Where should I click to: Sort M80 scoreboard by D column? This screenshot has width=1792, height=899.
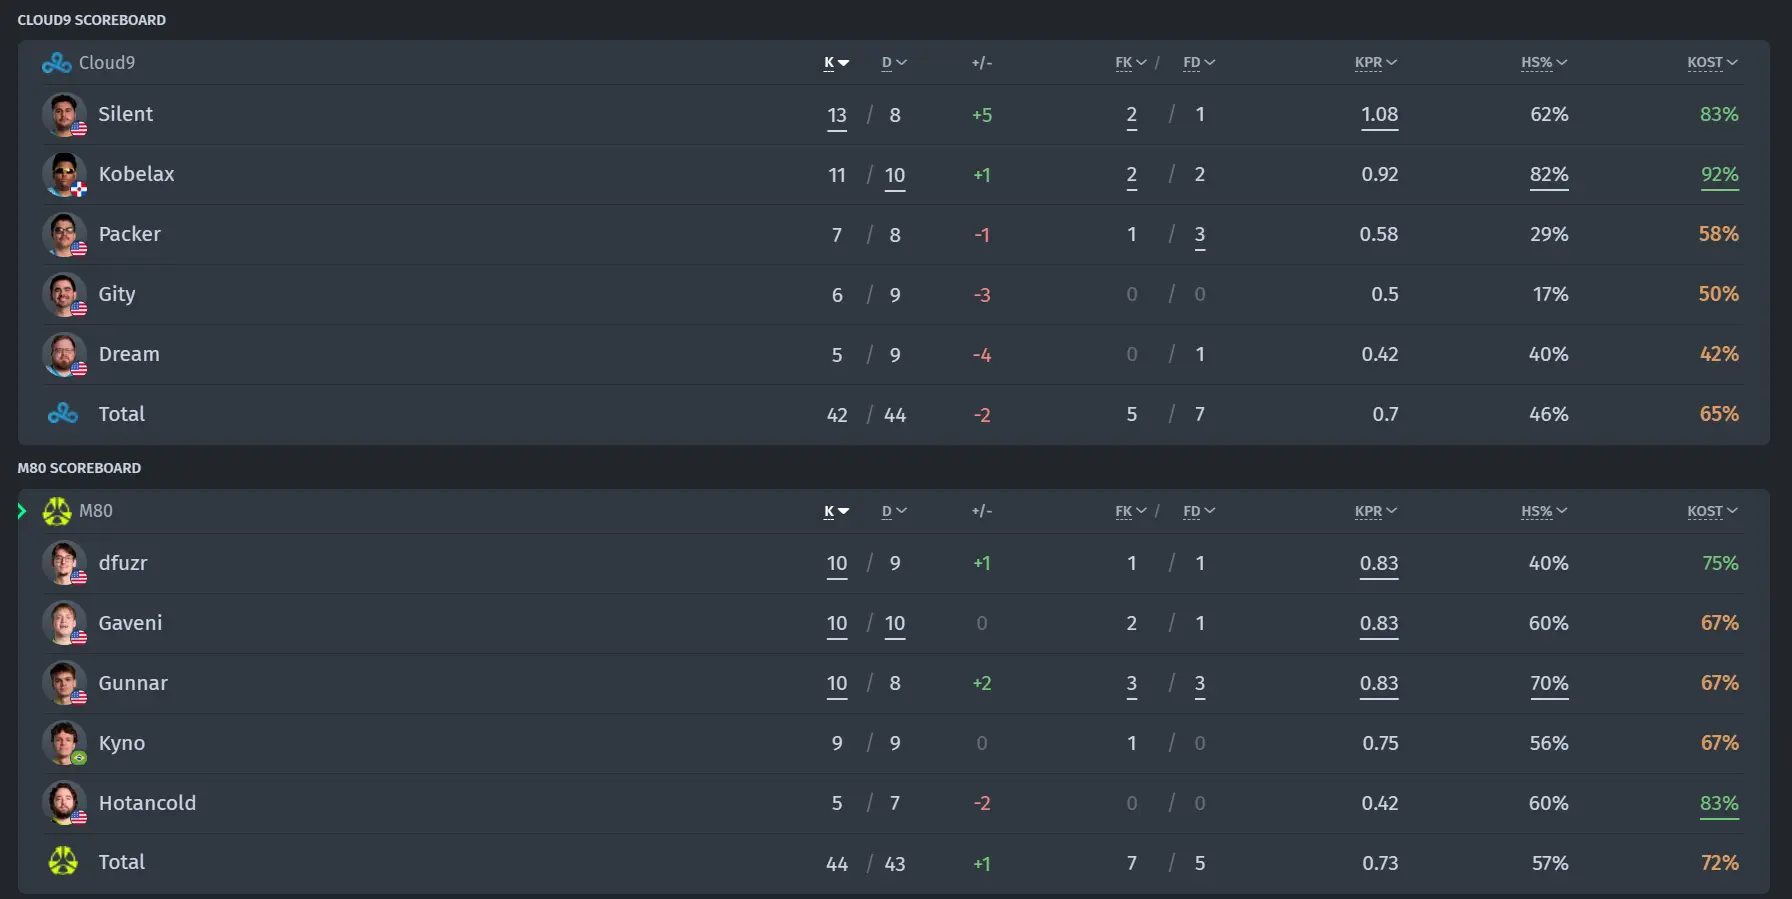pos(894,512)
